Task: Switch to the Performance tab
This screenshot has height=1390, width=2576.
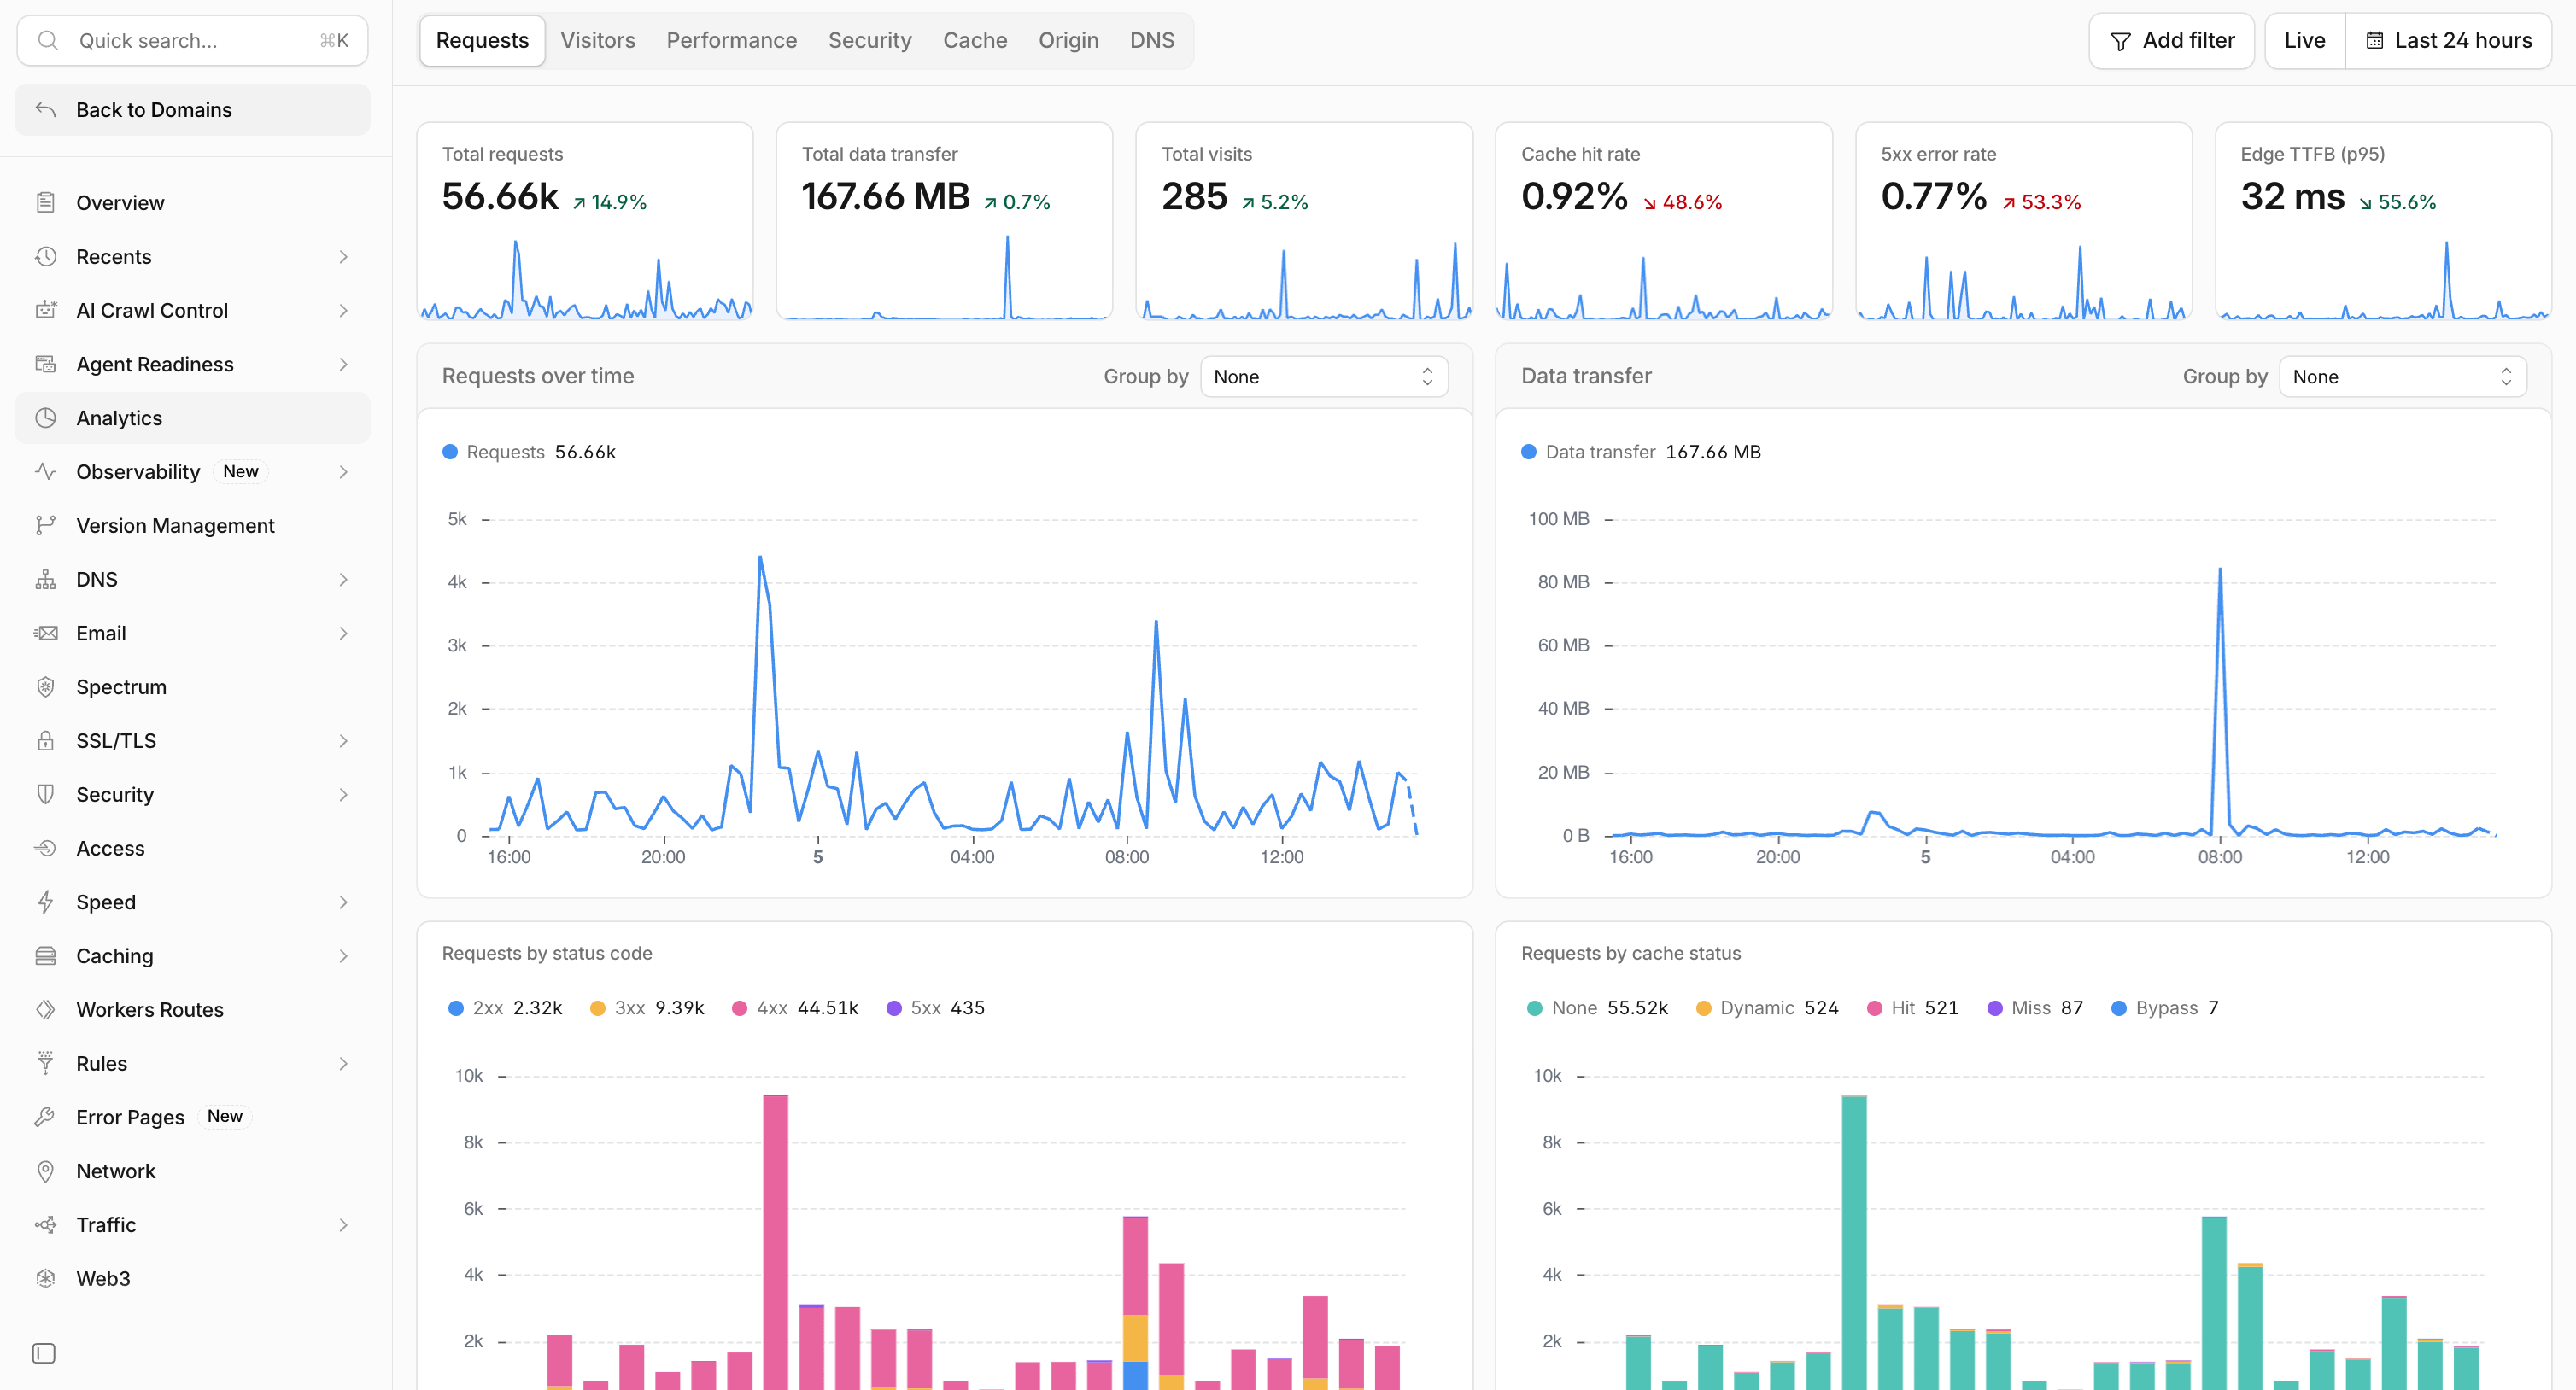Action: (732, 41)
